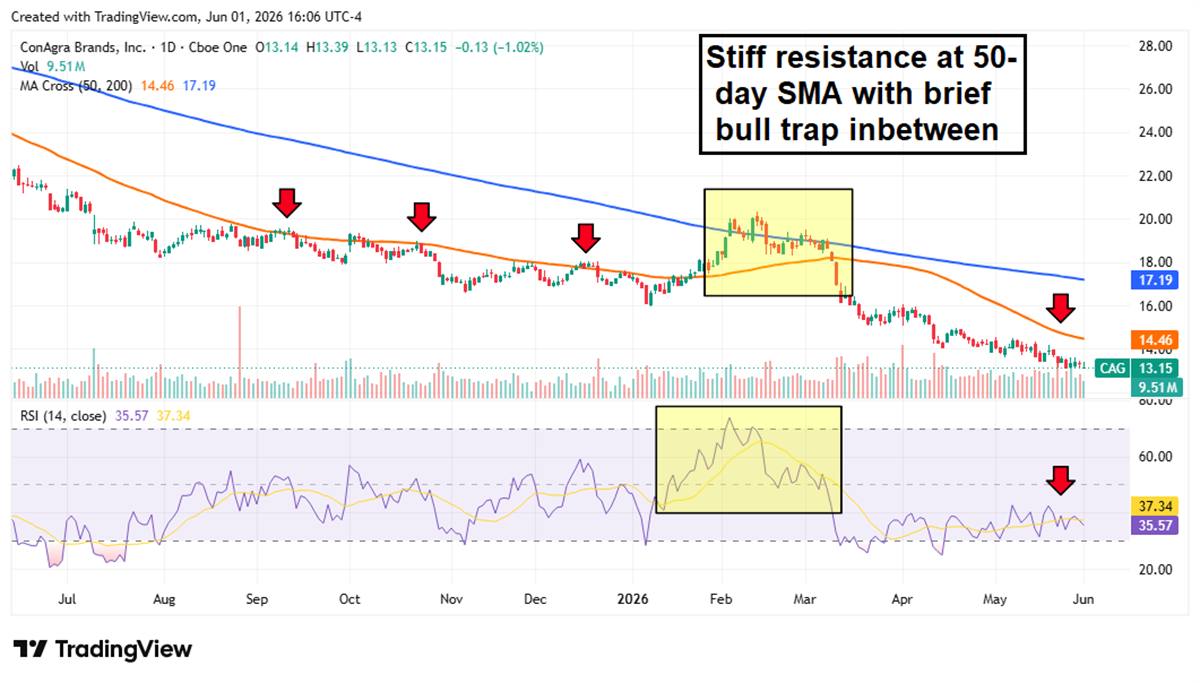Click the 2026 date axis label
1200x683 pixels.
click(x=634, y=600)
